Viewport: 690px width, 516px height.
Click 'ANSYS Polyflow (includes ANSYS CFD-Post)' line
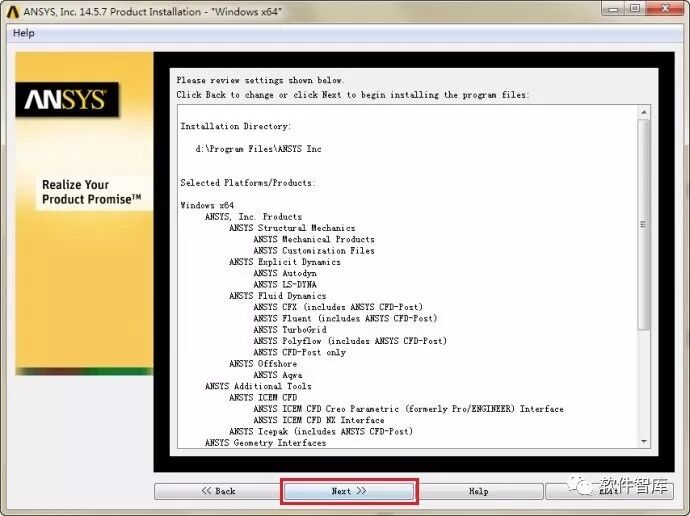(350, 341)
